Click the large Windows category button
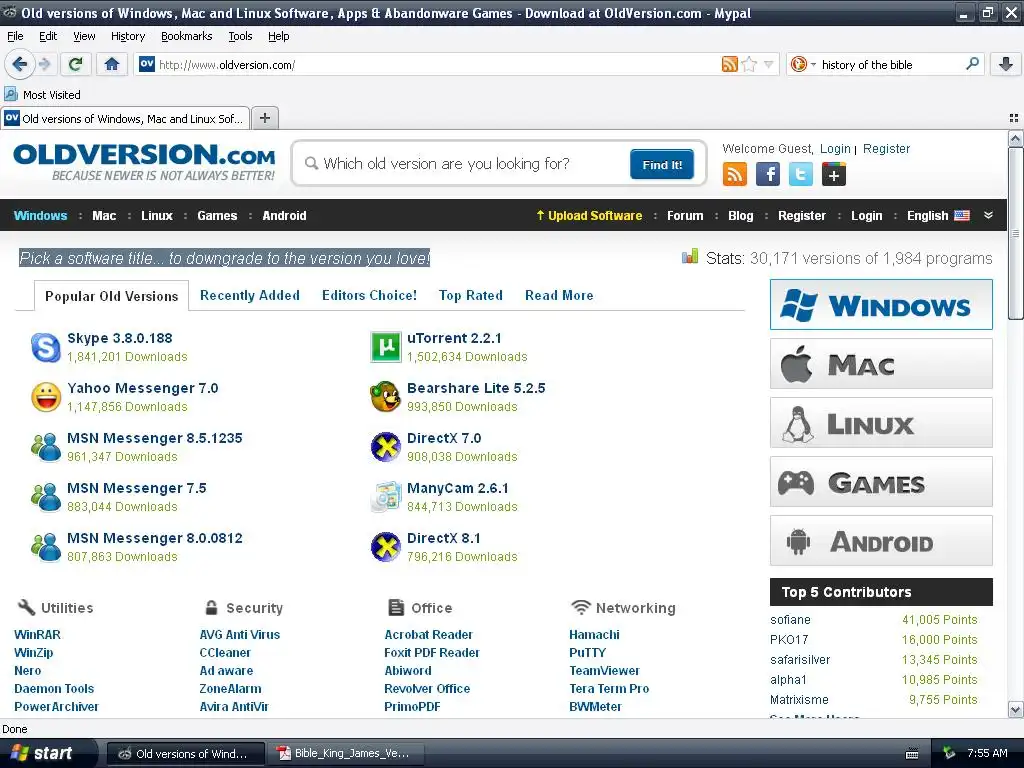 tap(881, 304)
